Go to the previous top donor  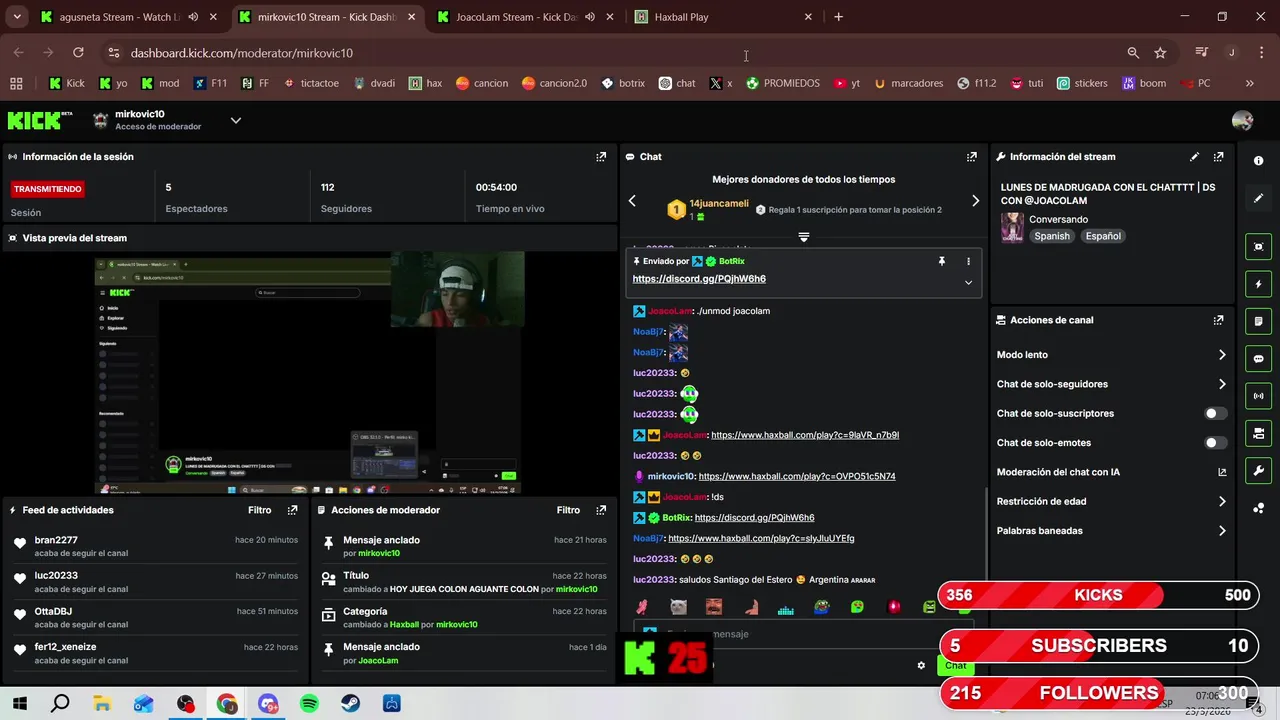(632, 201)
